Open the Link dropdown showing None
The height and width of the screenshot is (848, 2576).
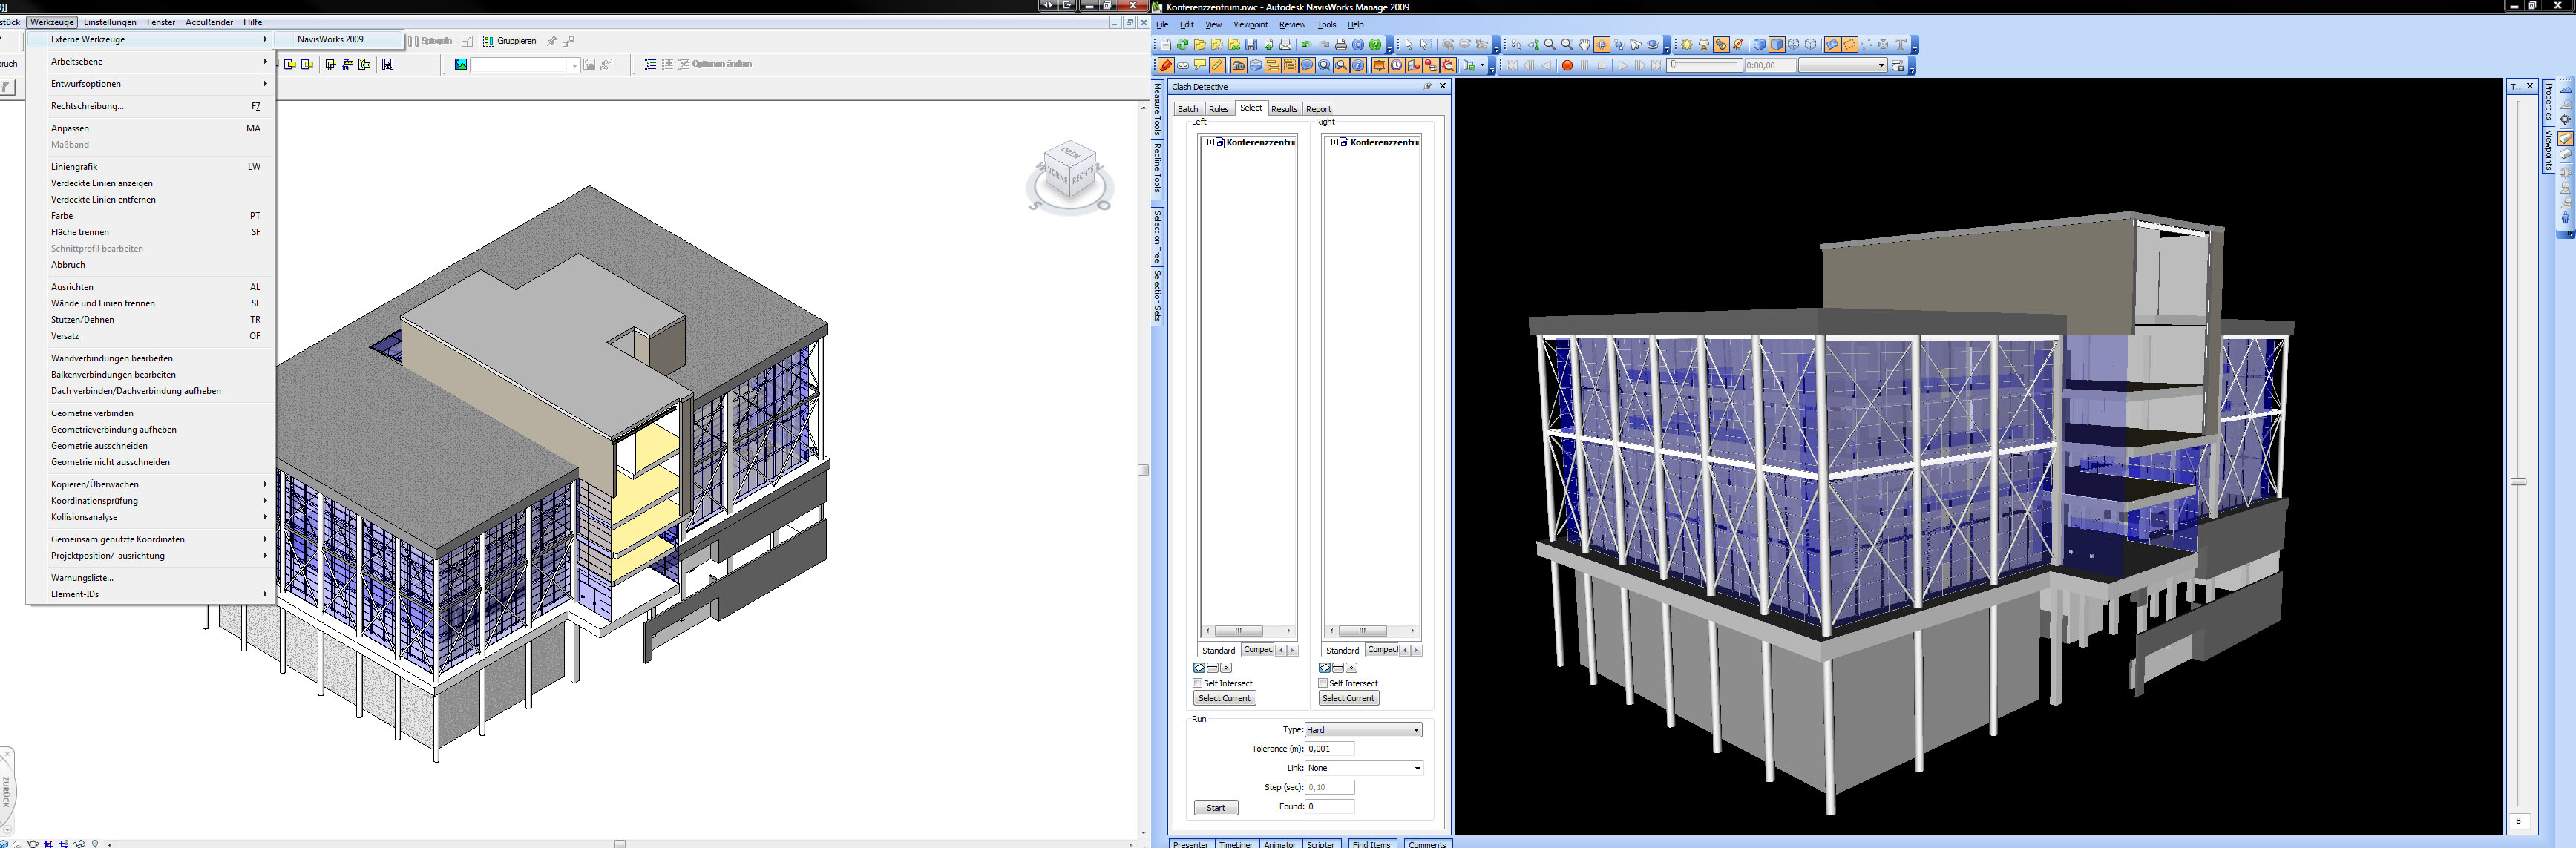click(1363, 768)
